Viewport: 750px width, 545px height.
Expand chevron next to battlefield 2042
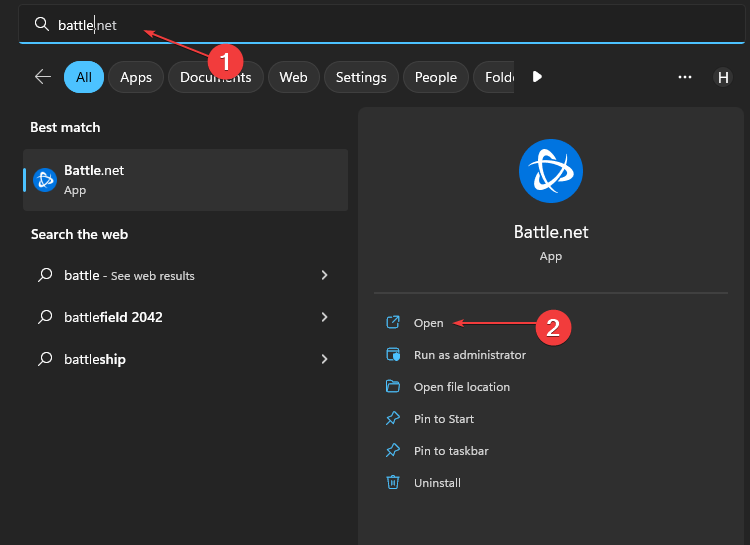324,317
